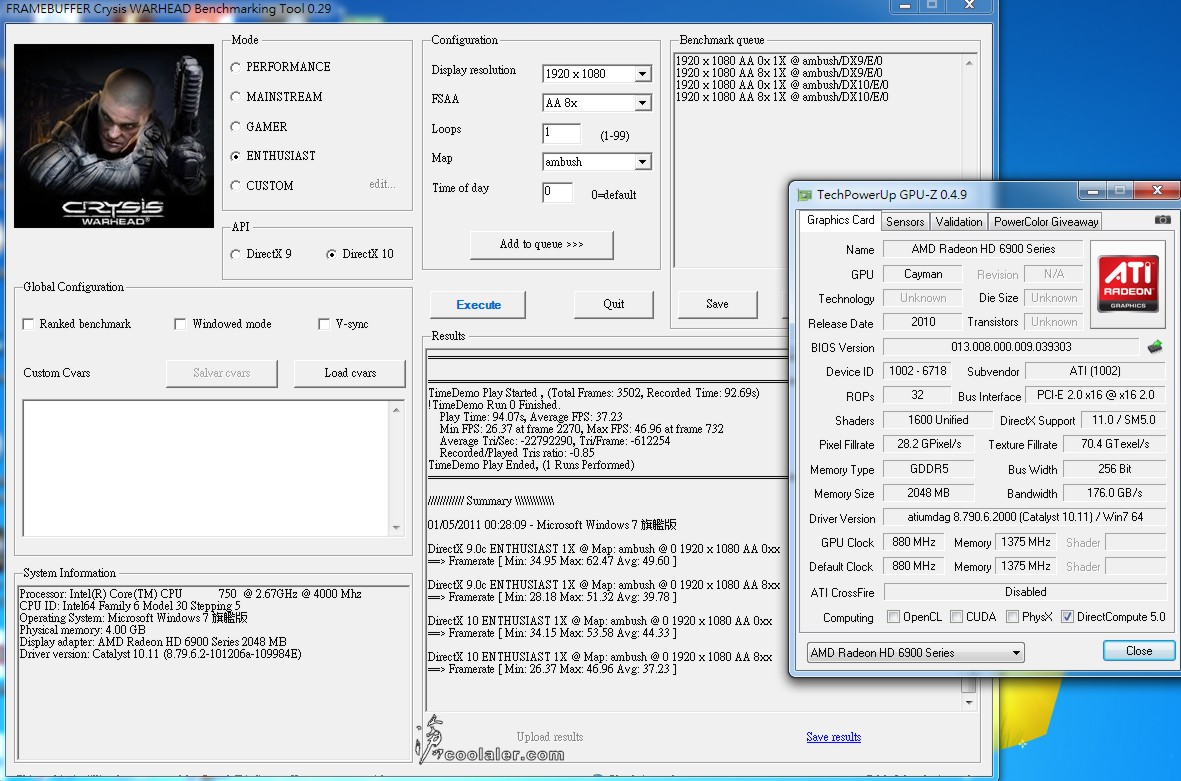The width and height of the screenshot is (1181, 781).
Task: Click the Device ID 1002 - 6718 field
Action: coord(917,371)
